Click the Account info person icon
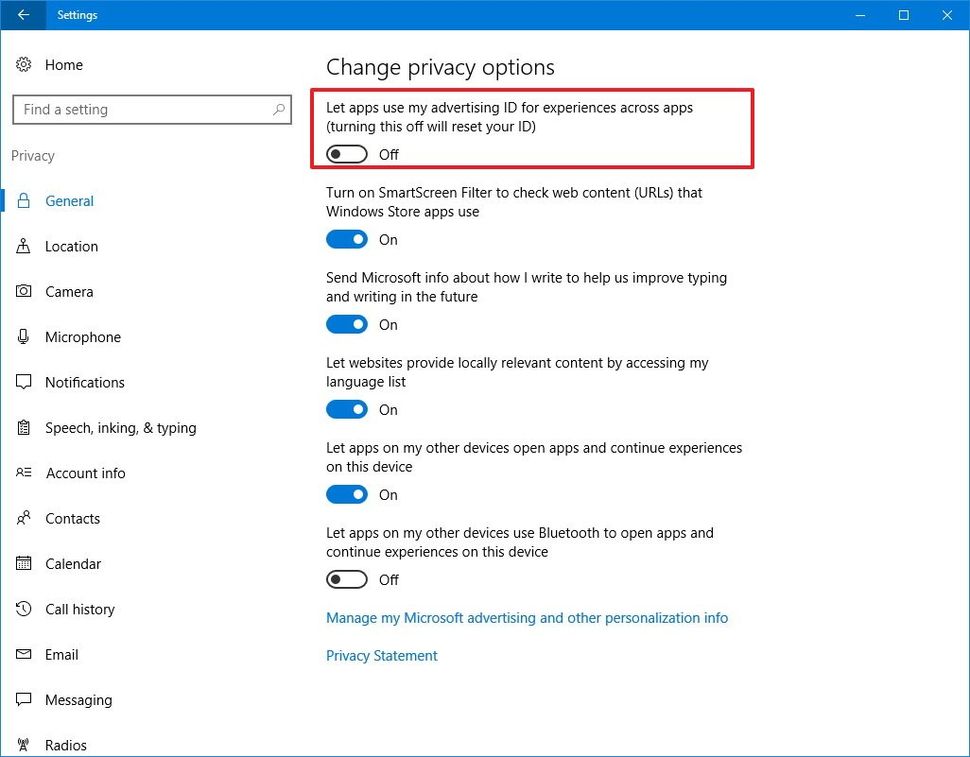The image size is (970, 757). 23,473
